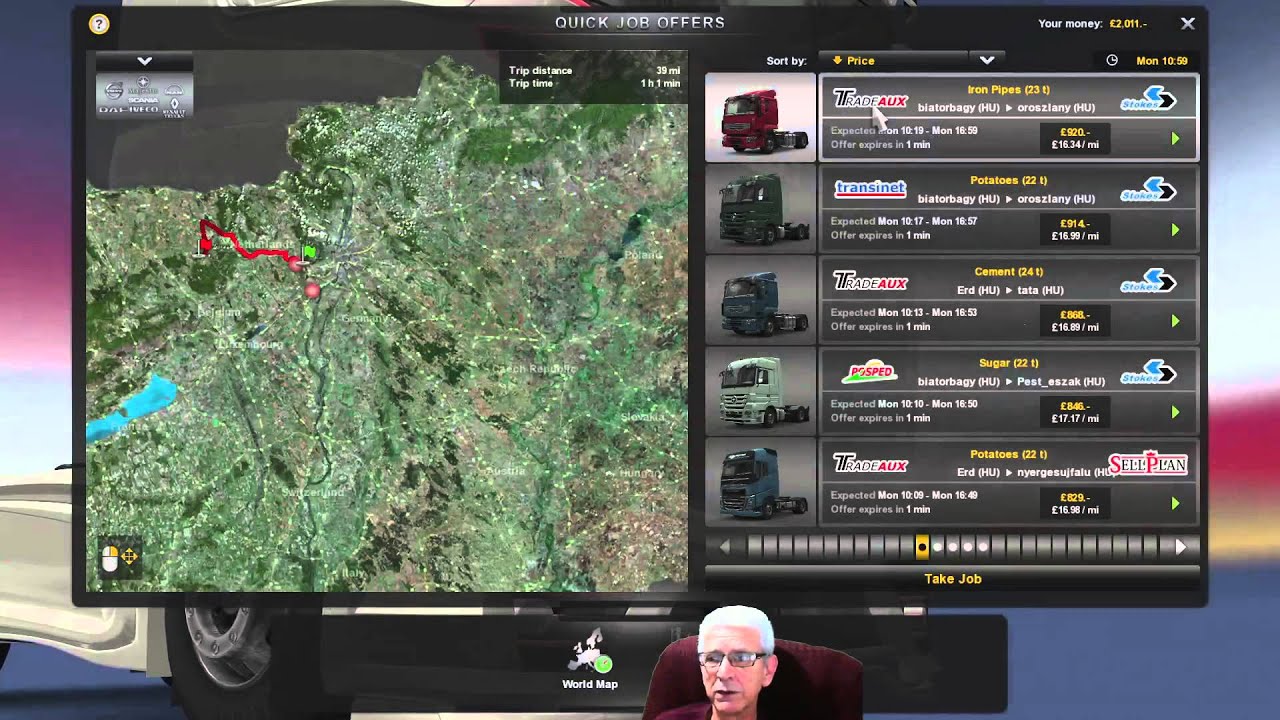1280x720 pixels.
Task: Click the Mon 10:59 time display
Action: coord(1161,61)
